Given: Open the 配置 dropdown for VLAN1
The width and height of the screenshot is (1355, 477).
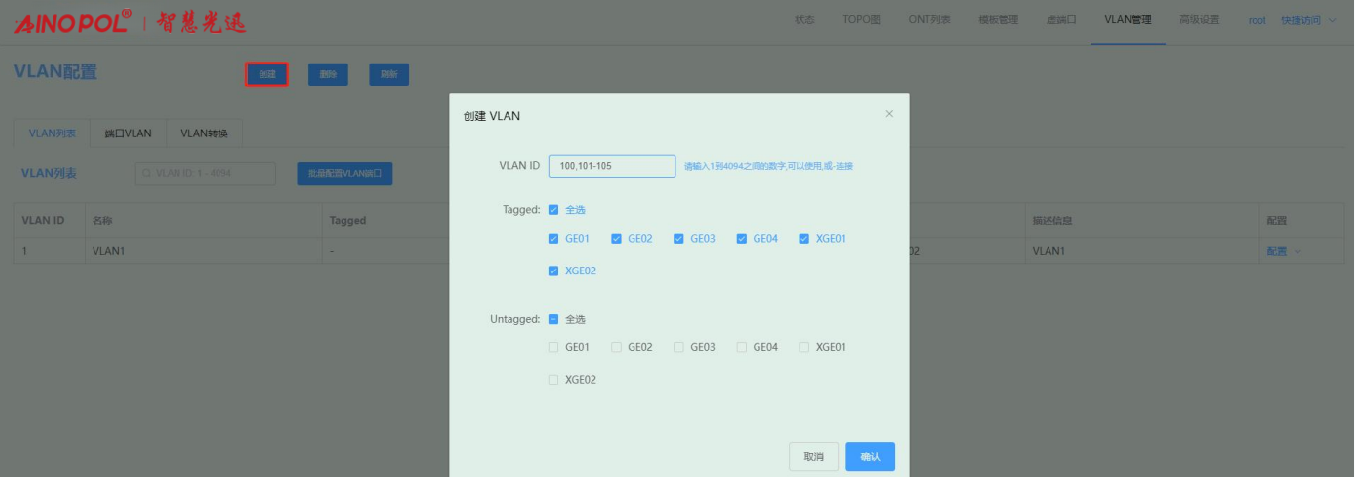Looking at the screenshot, I should (1283, 251).
